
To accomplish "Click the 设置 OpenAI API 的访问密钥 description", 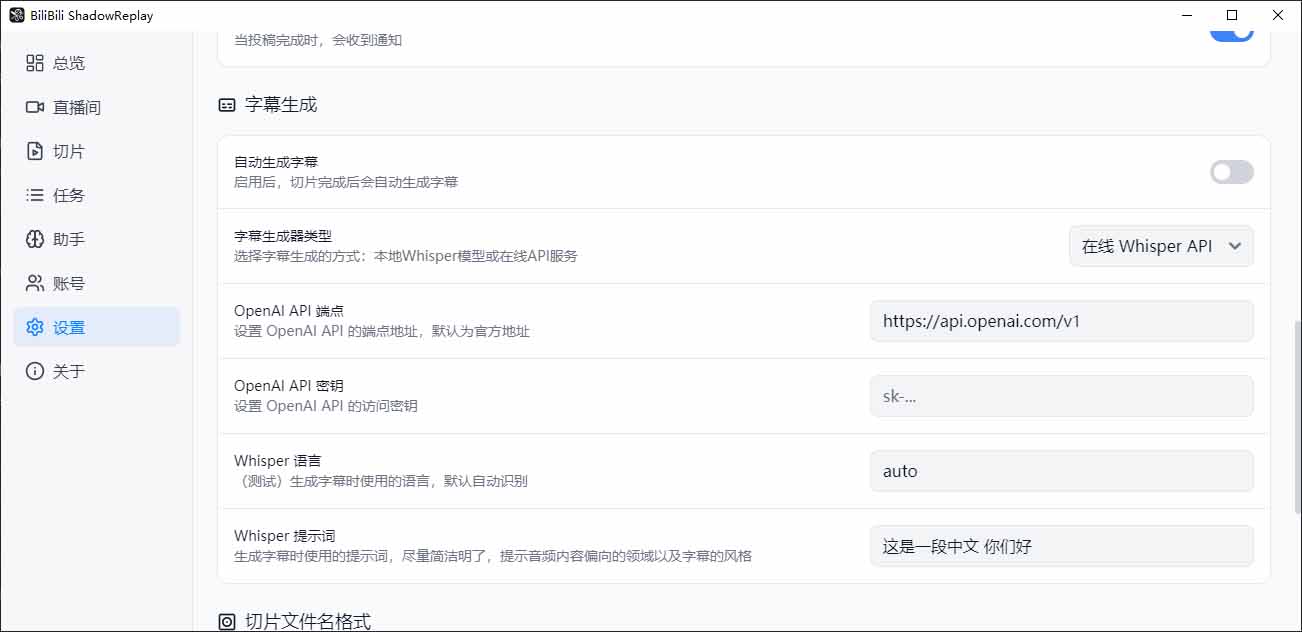I will click(326, 406).
